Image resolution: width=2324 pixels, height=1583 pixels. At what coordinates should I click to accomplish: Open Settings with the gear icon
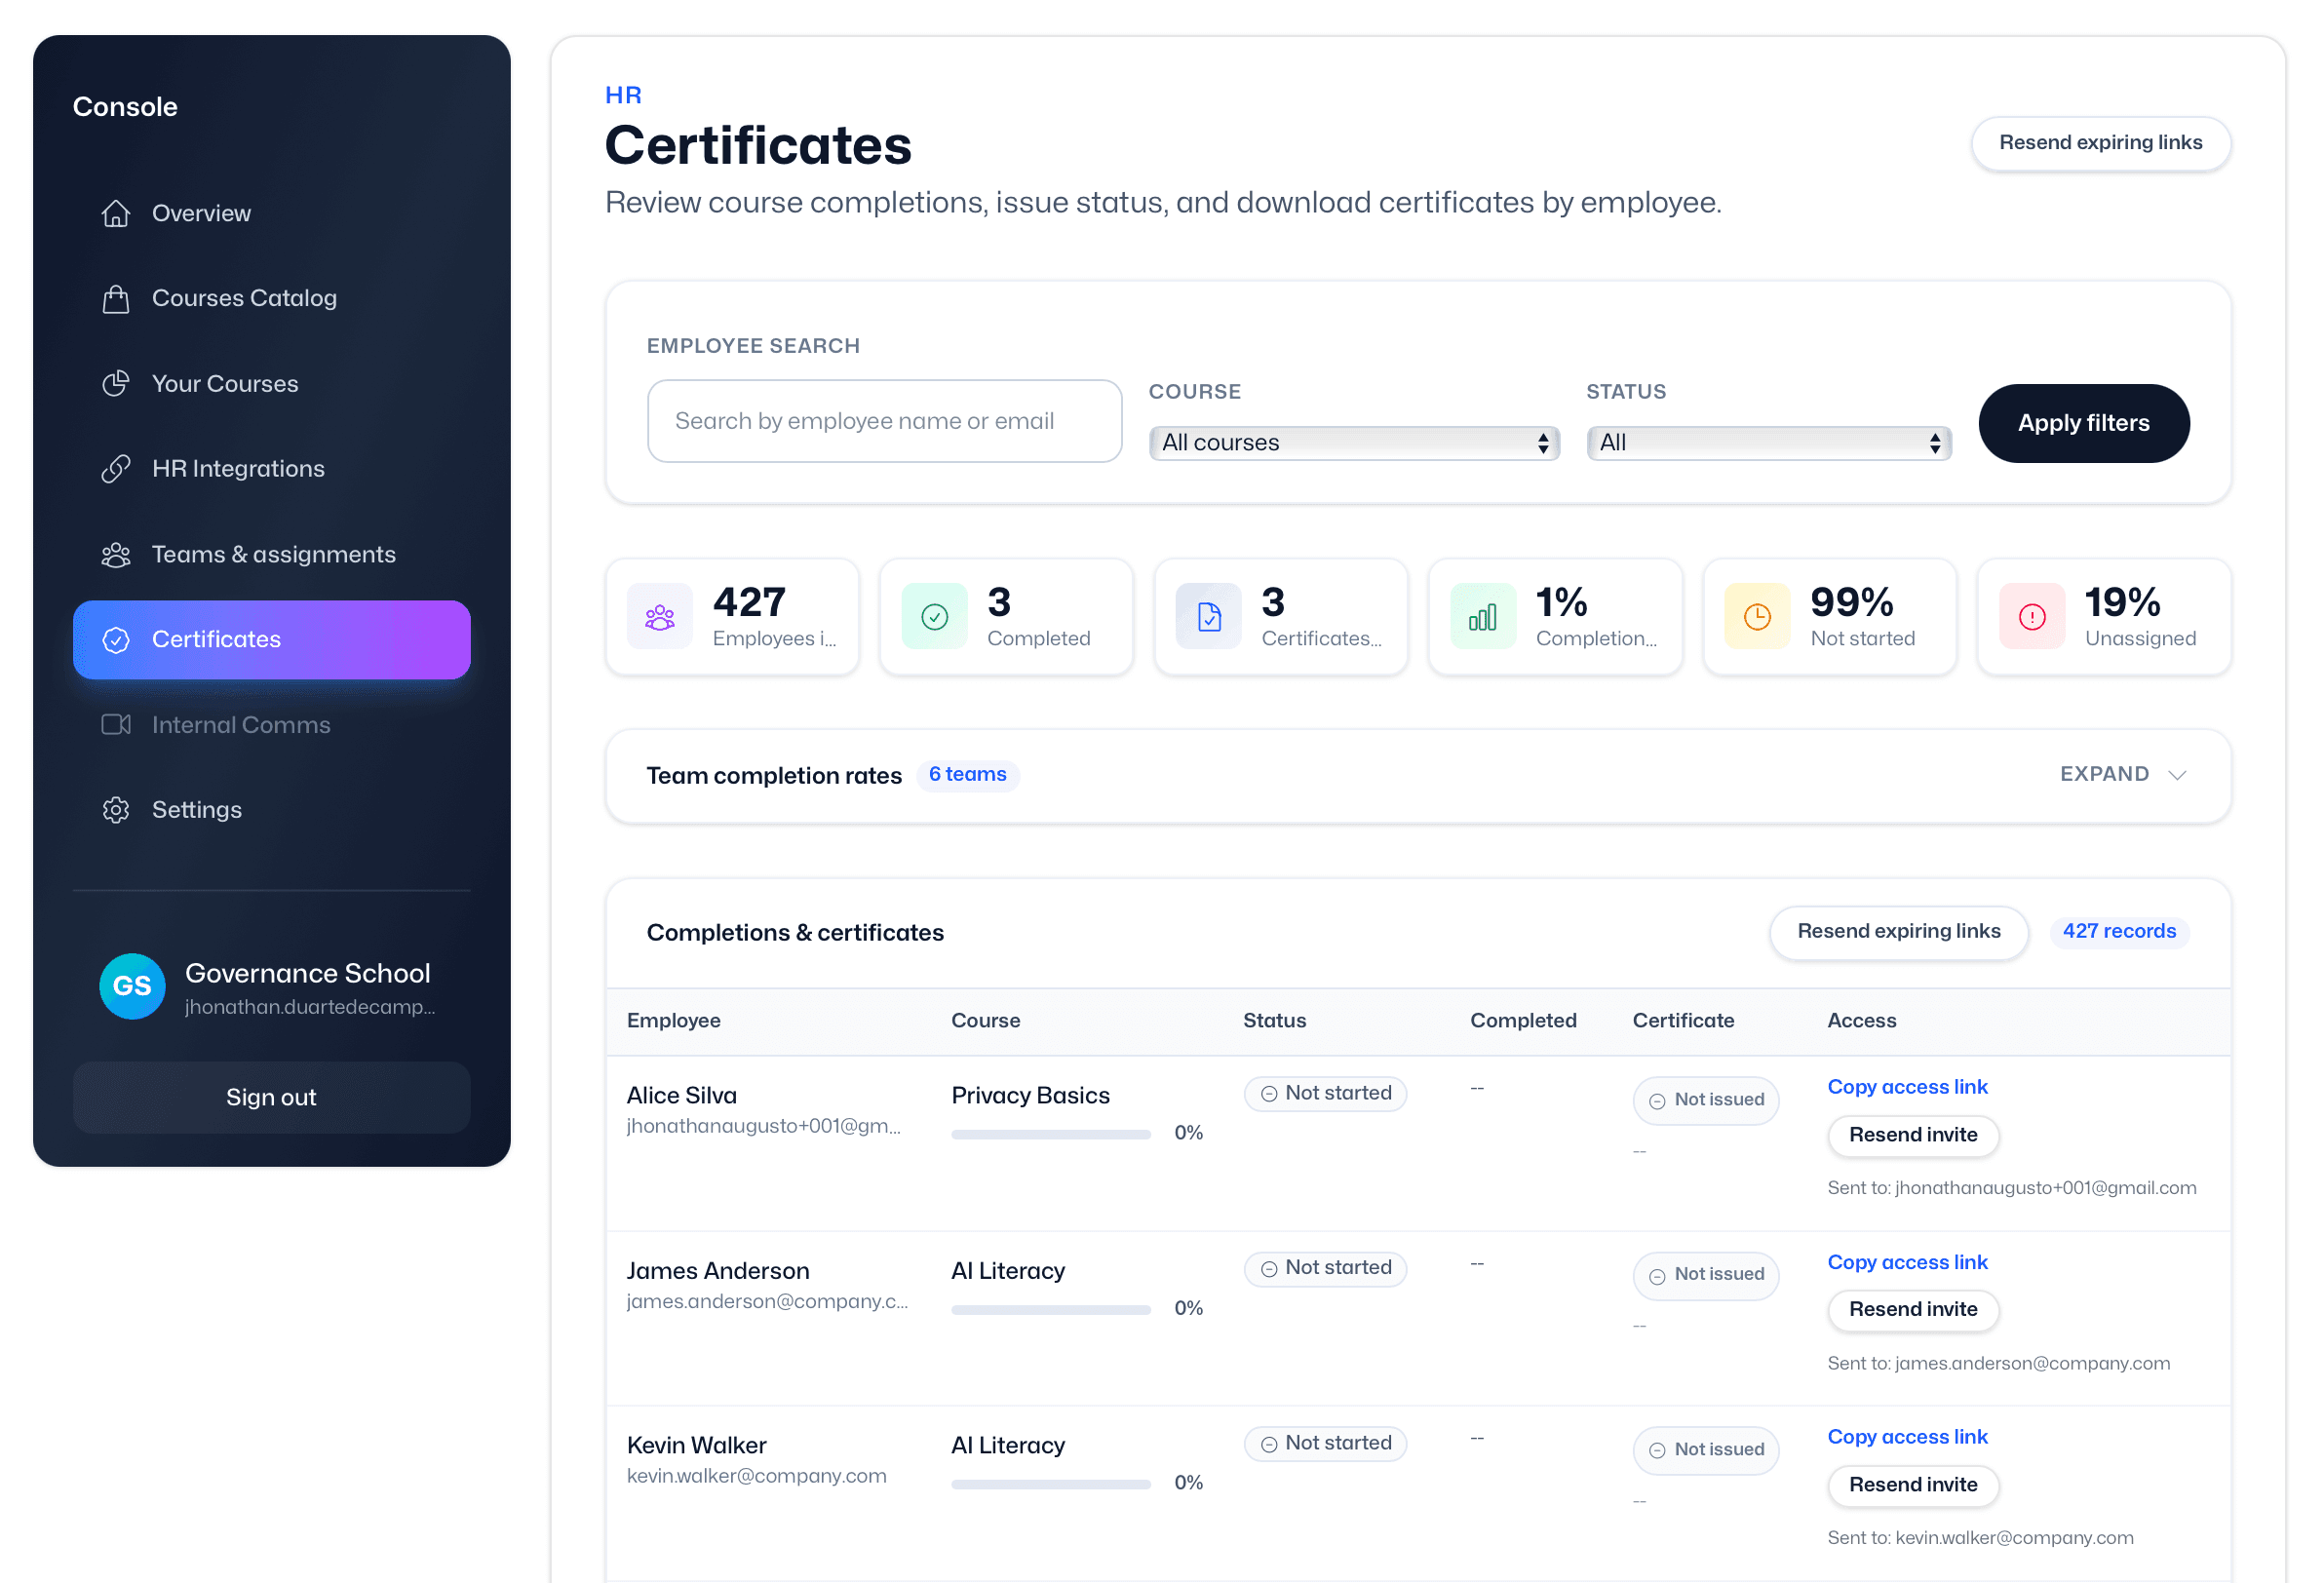(x=115, y=809)
